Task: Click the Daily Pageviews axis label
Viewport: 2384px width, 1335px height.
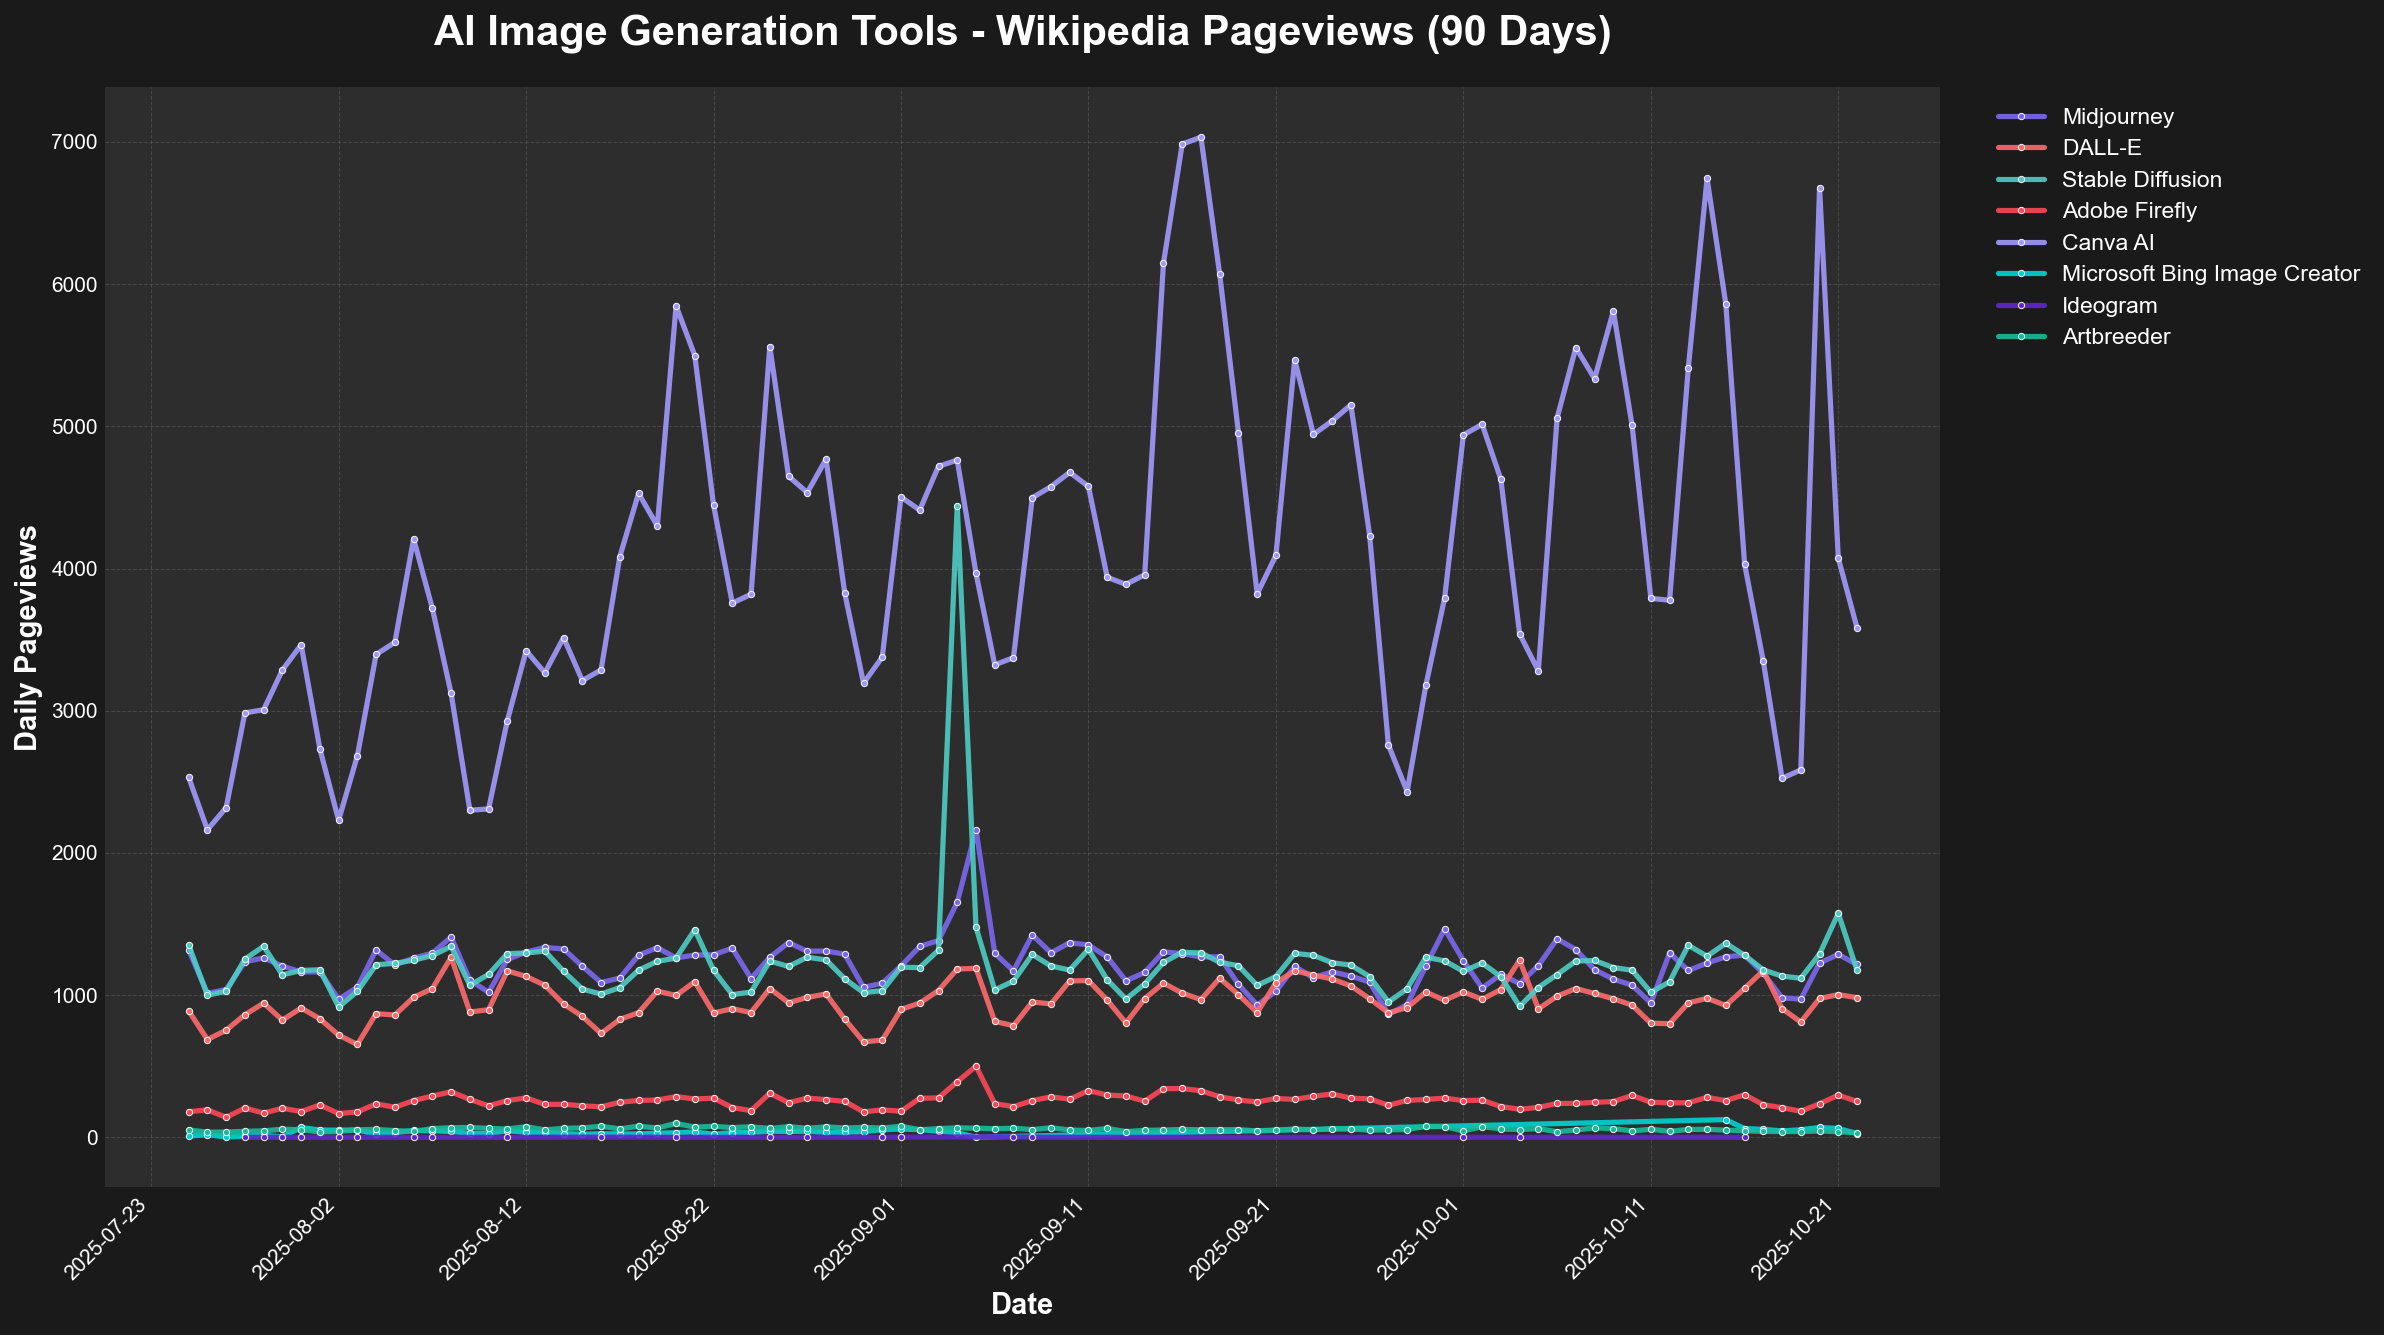Action: click(x=27, y=637)
